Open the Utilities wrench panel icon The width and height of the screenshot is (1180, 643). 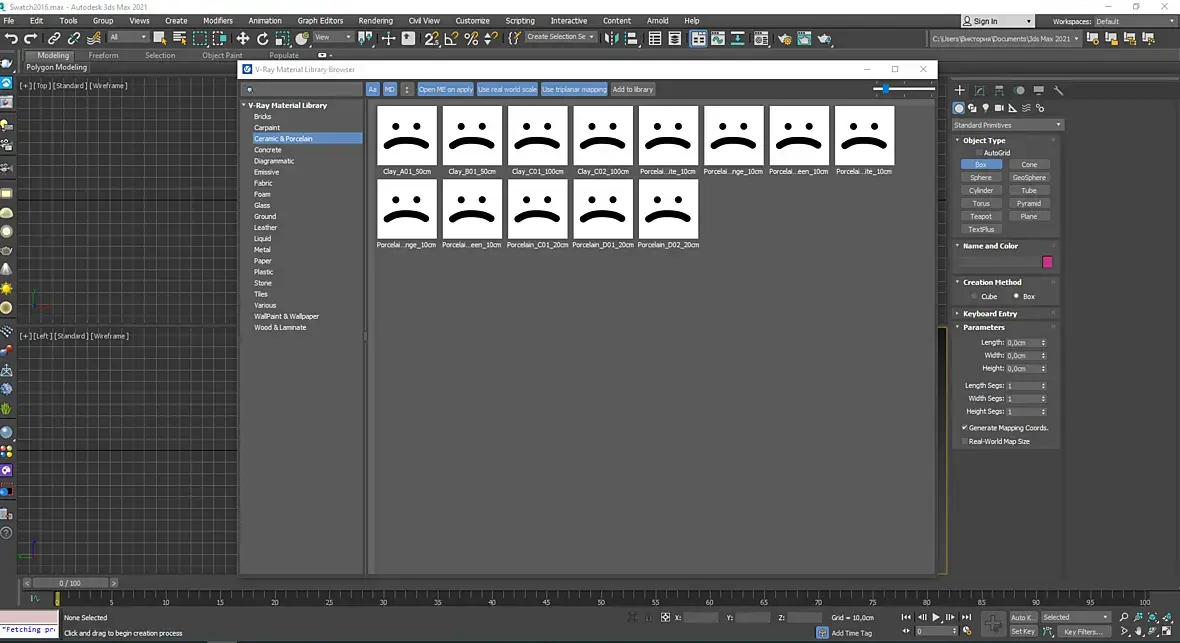1058,90
